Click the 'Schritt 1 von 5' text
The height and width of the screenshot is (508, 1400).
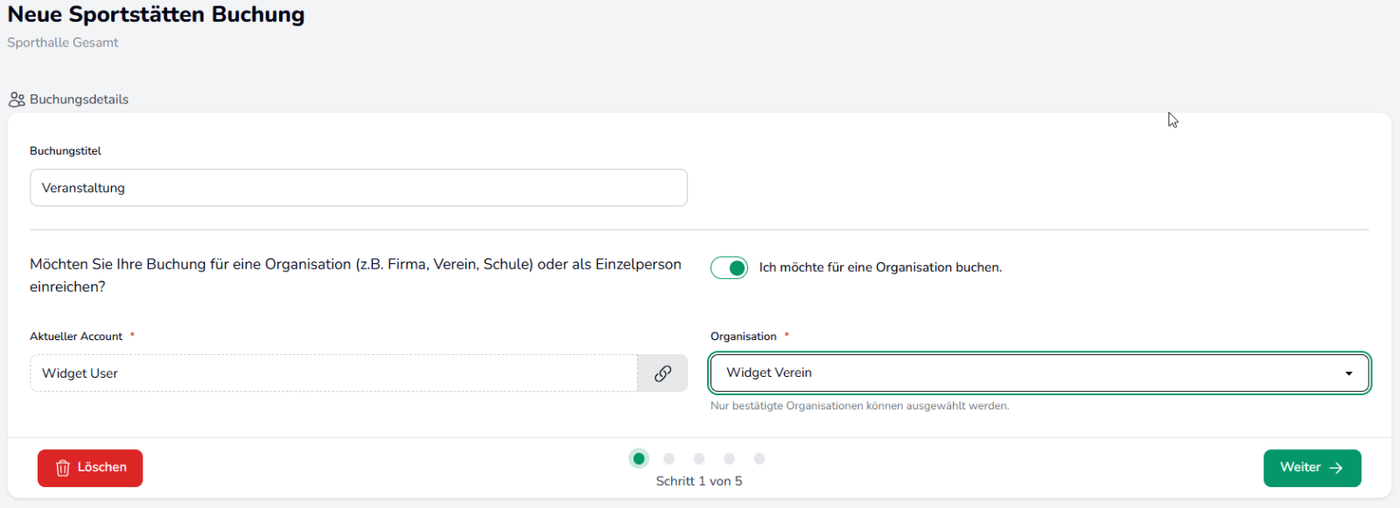[x=699, y=481]
